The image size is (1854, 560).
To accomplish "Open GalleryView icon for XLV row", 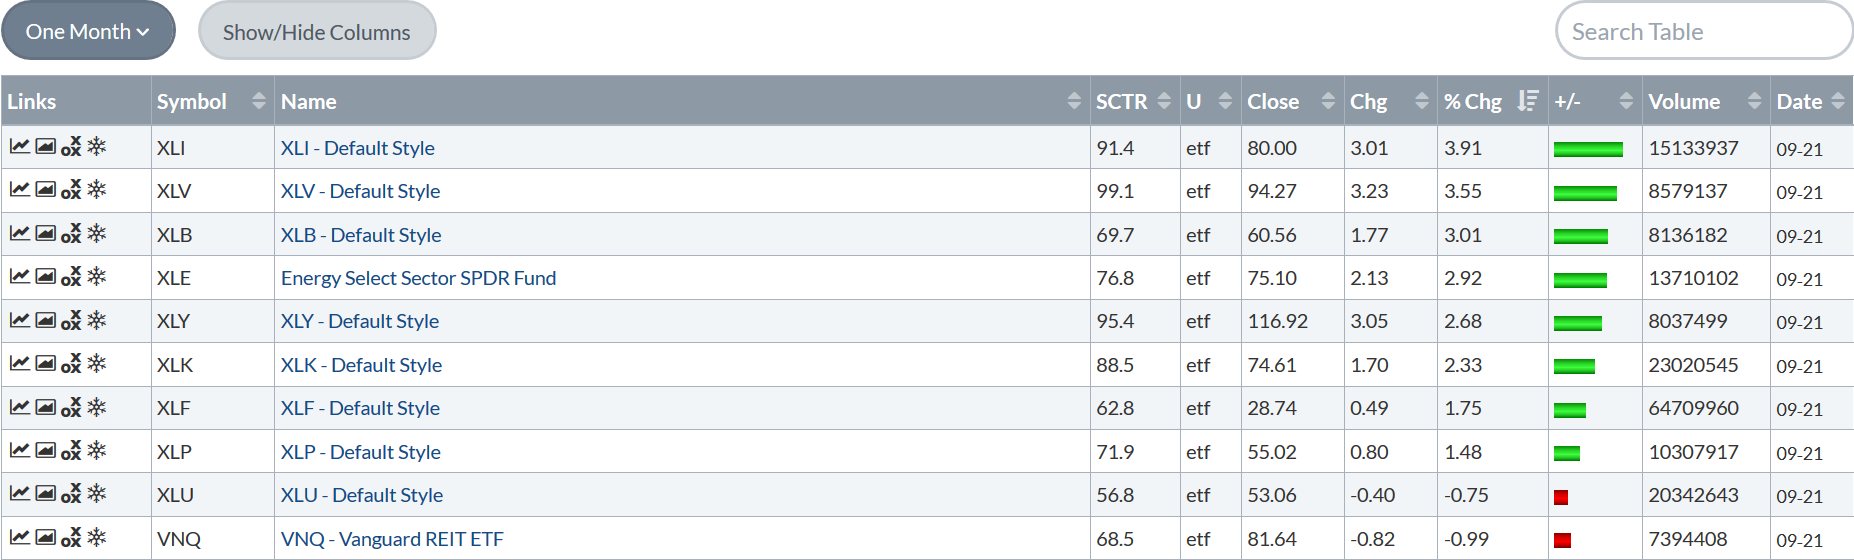I will [45, 189].
